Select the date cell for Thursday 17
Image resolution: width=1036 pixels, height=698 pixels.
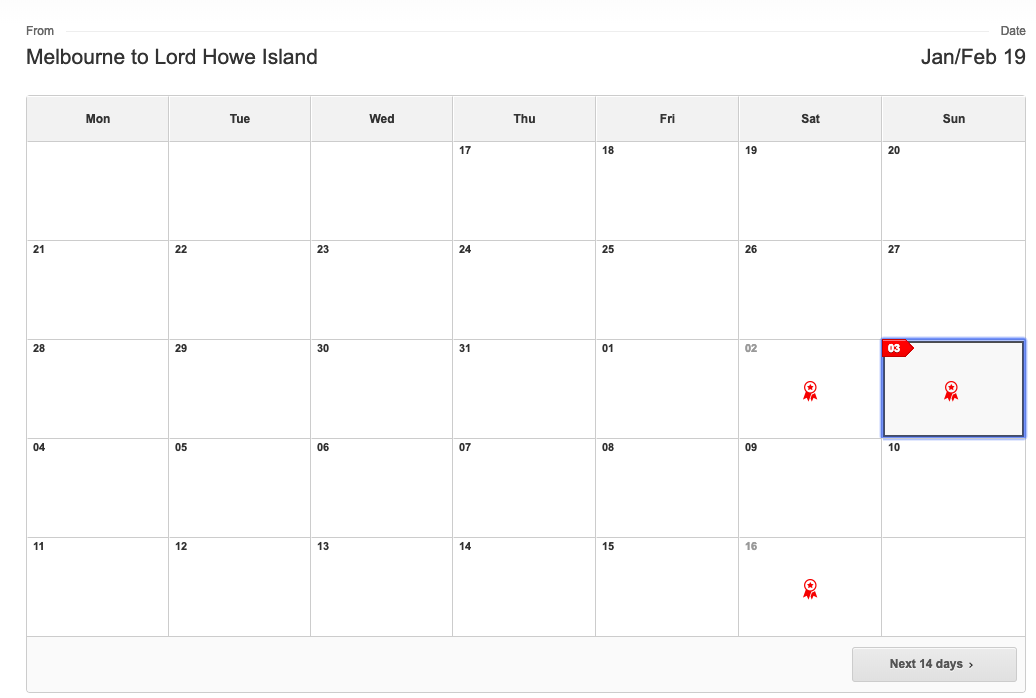[x=524, y=191]
